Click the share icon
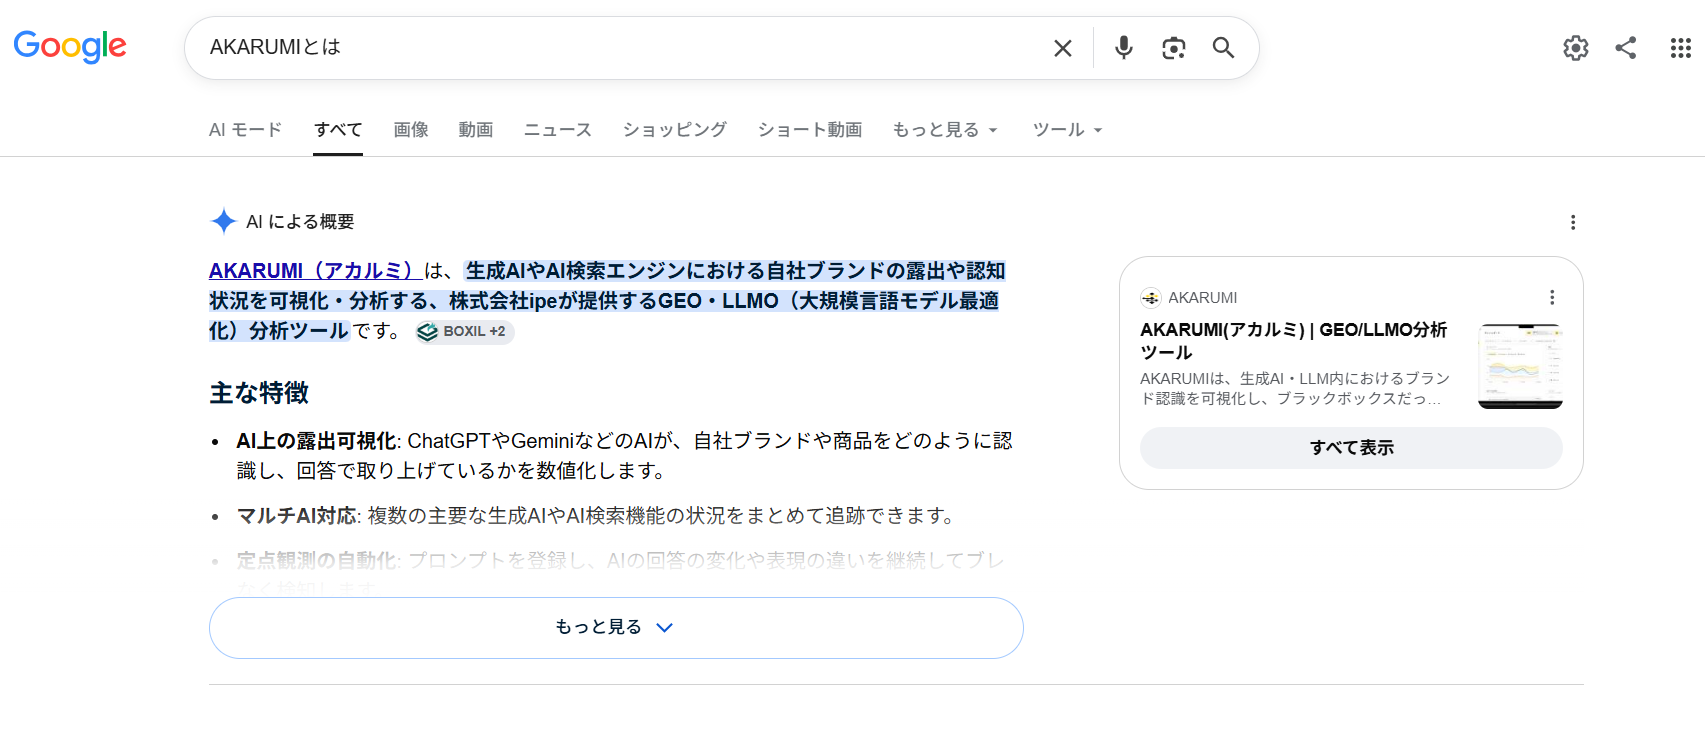The image size is (1705, 744). point(1626,47)
